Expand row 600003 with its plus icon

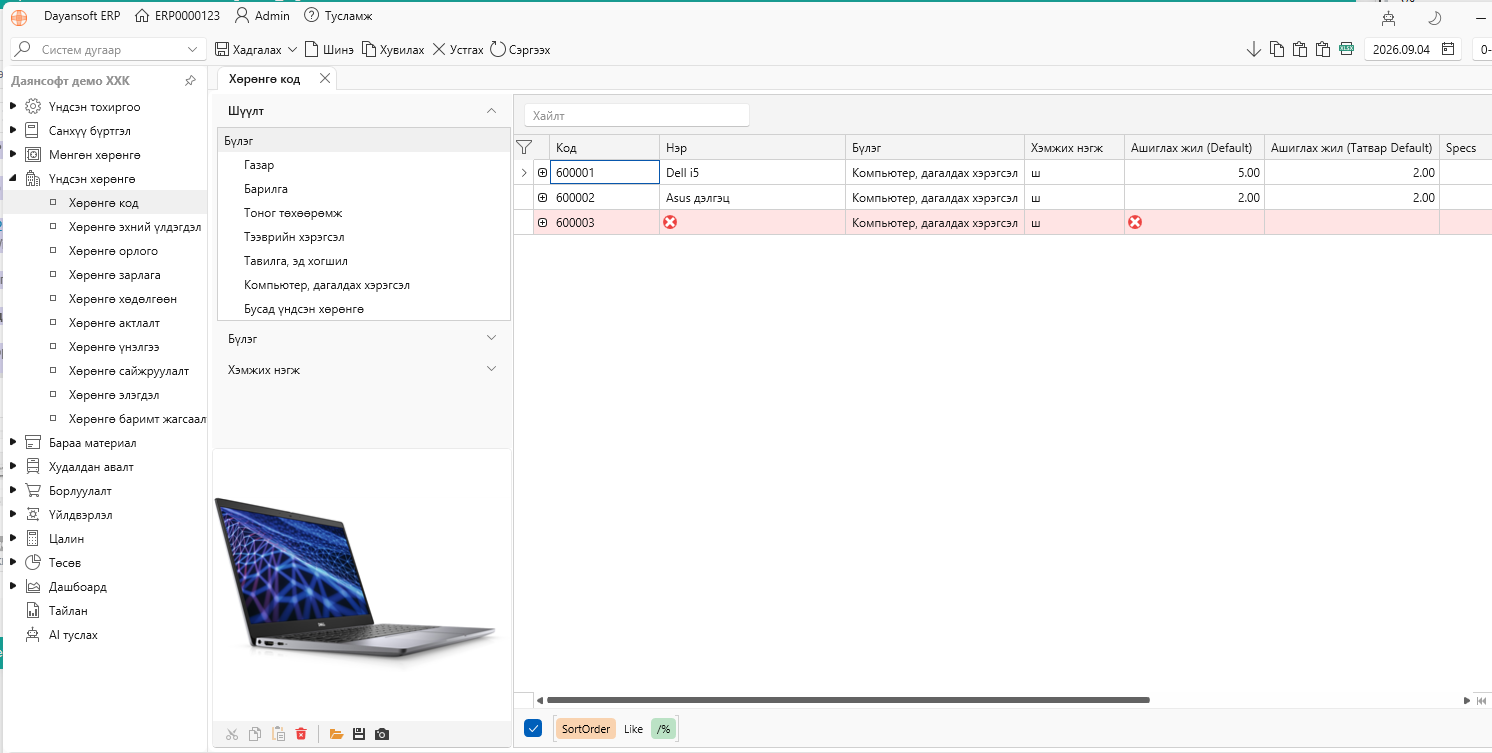[x=542, y=223]
